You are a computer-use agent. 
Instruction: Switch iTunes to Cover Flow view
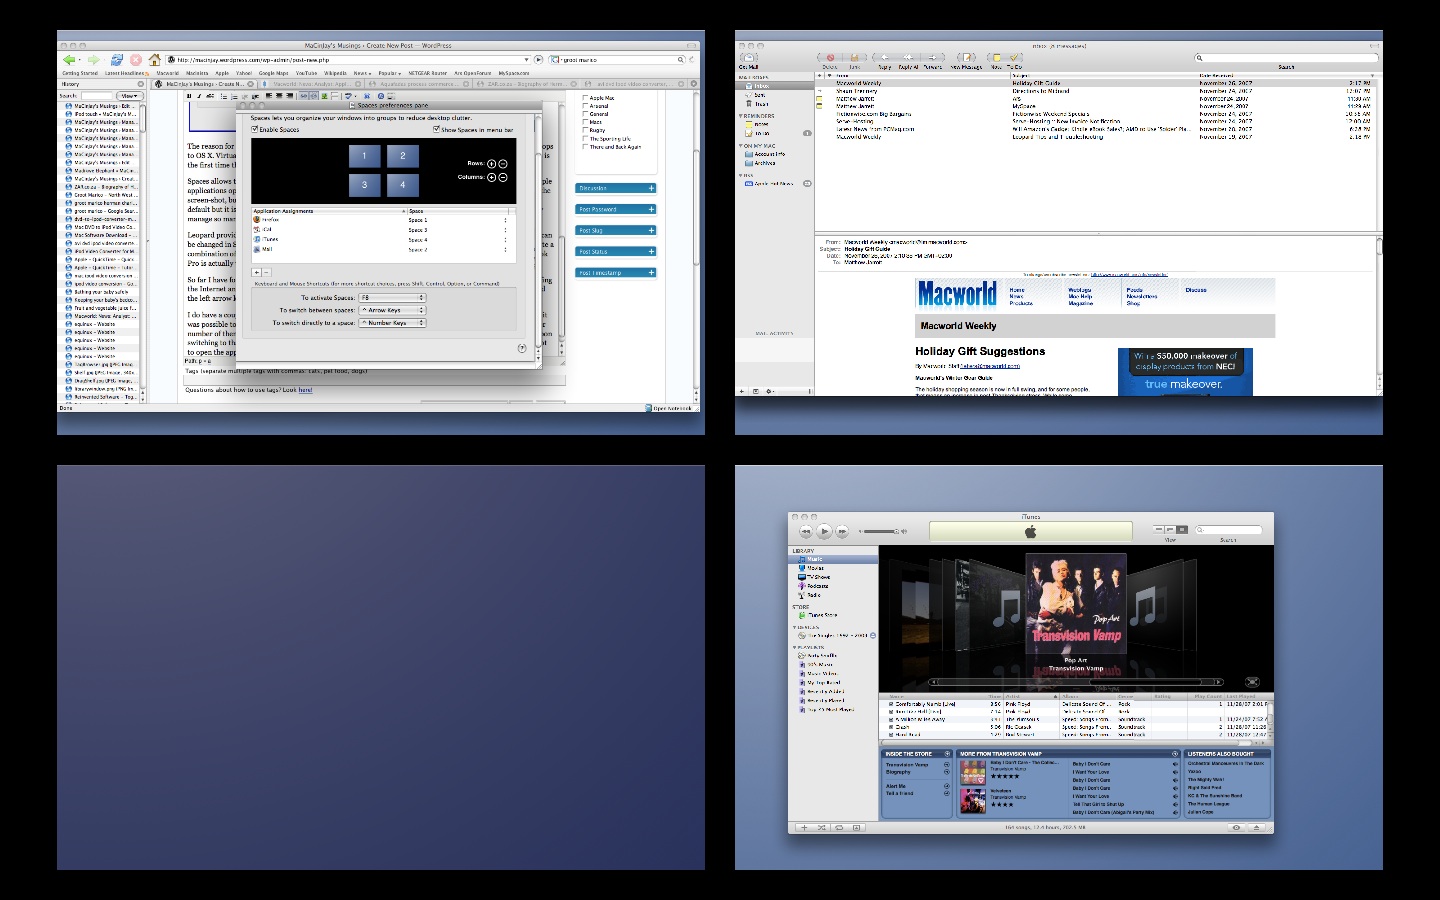pyautogui.click(x=1181, y=529)
